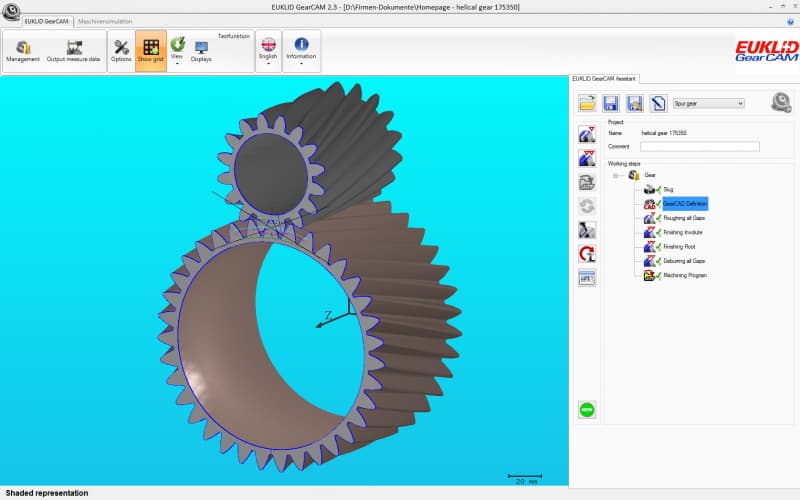This screenshot has height=500, width=800.
Task: Minimize the EUKLID GearCAM window
Action: pyautogui.click(x=770, y=7)
